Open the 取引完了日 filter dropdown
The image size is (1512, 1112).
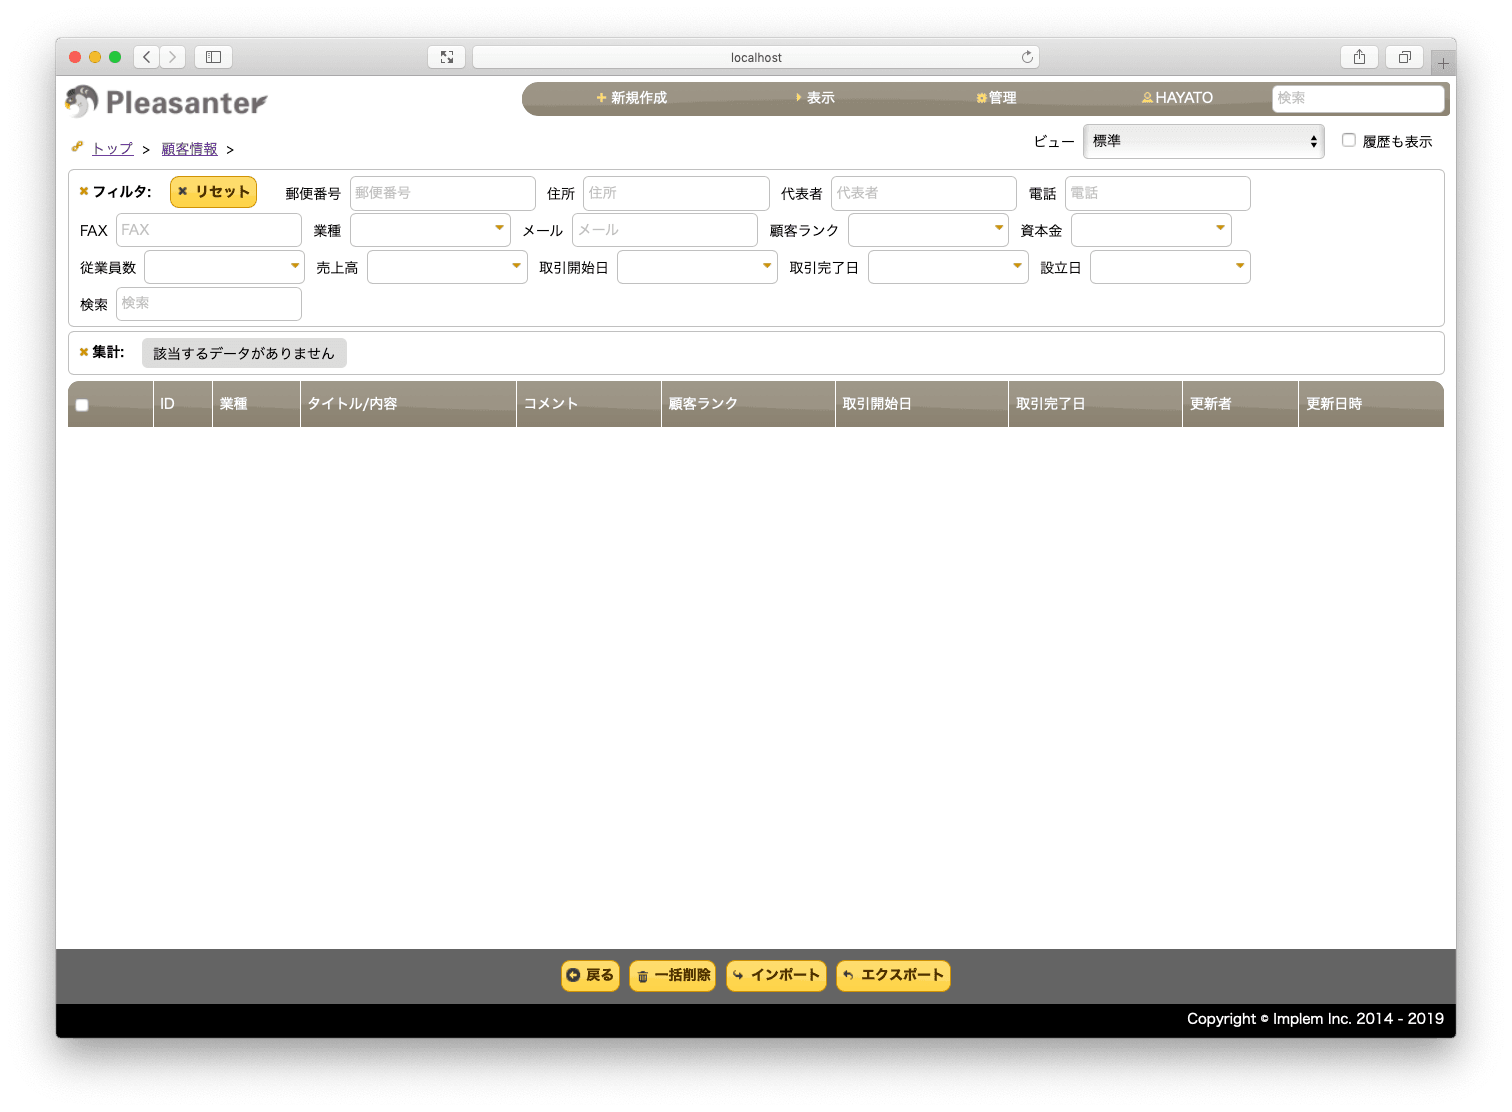(x=948, y=267)
